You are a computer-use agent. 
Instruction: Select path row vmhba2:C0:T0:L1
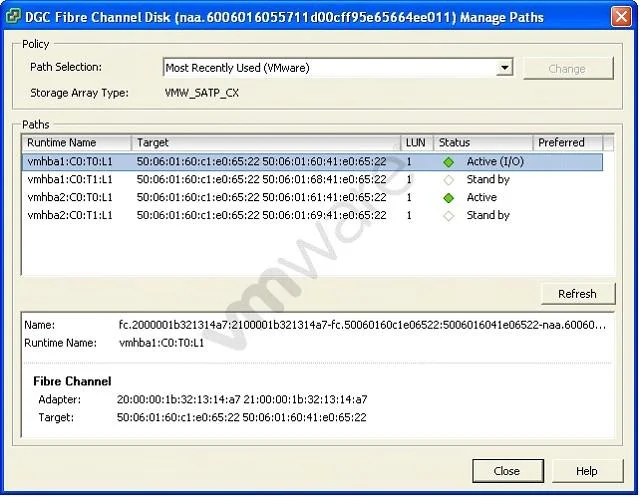[312, 198]
